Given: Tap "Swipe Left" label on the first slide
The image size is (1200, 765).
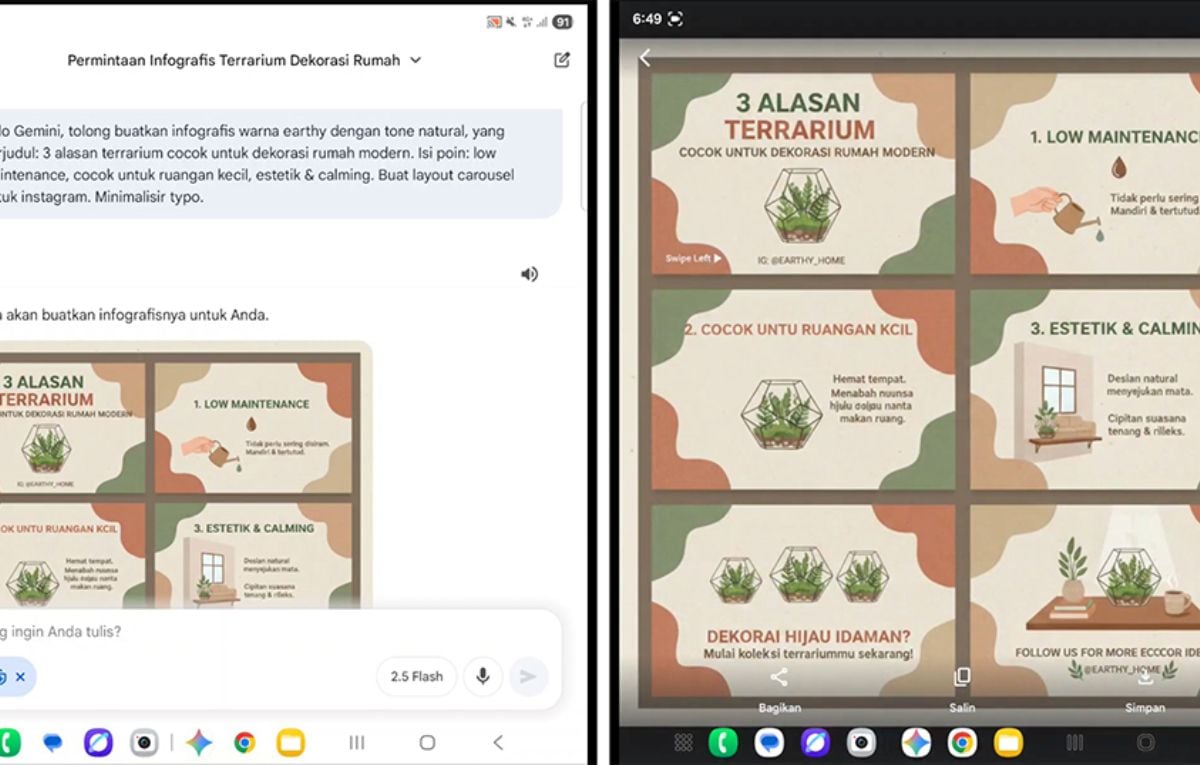Looking at the screenshot, I should [x=693, y=259].
